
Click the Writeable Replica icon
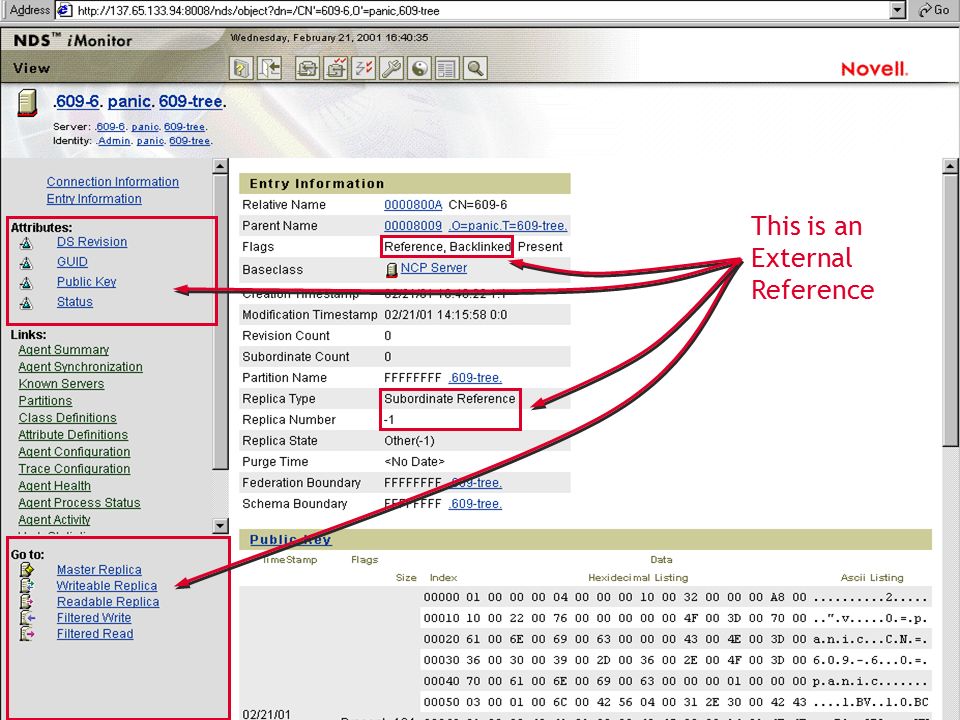coord(27,586)
